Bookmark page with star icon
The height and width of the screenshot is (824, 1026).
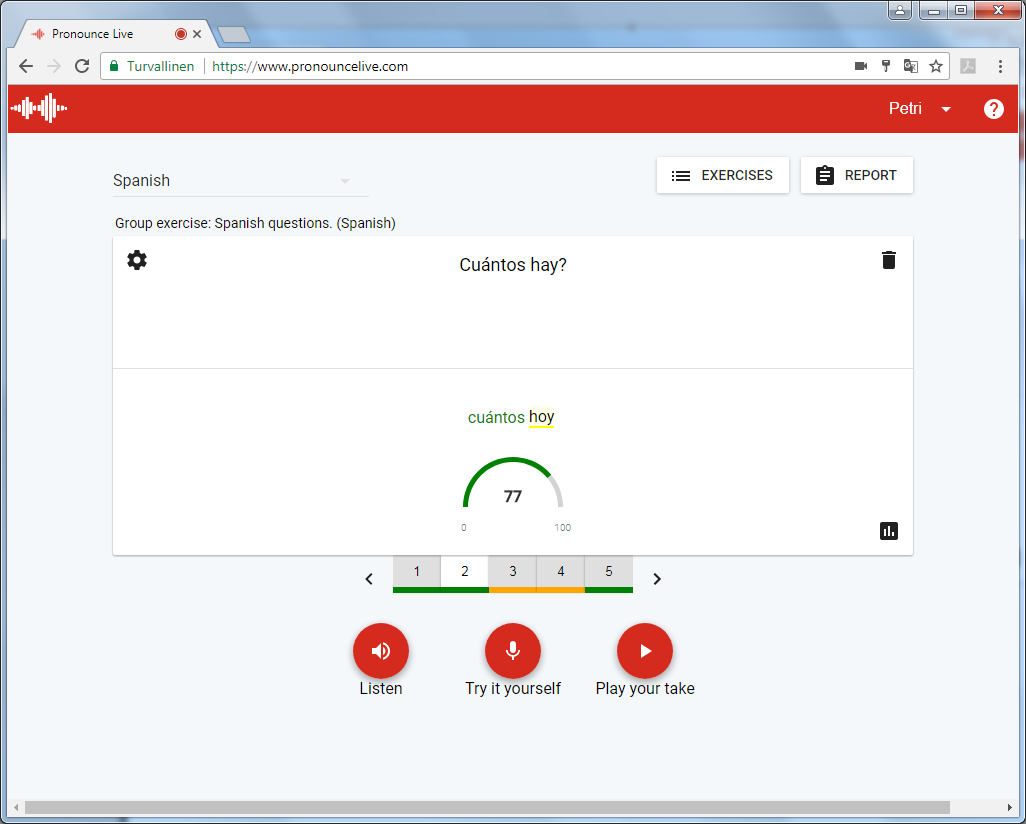(936, 67)
